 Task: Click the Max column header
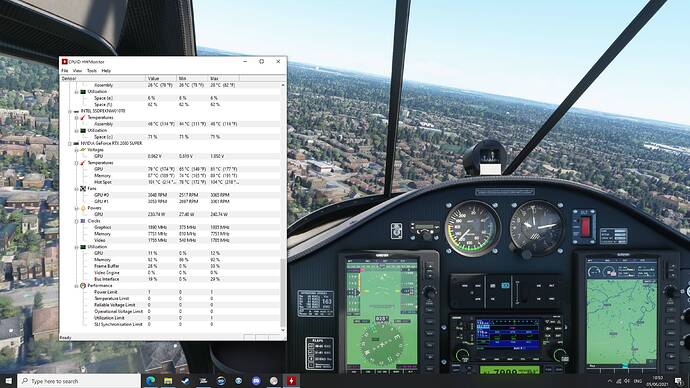click(224, 78)
